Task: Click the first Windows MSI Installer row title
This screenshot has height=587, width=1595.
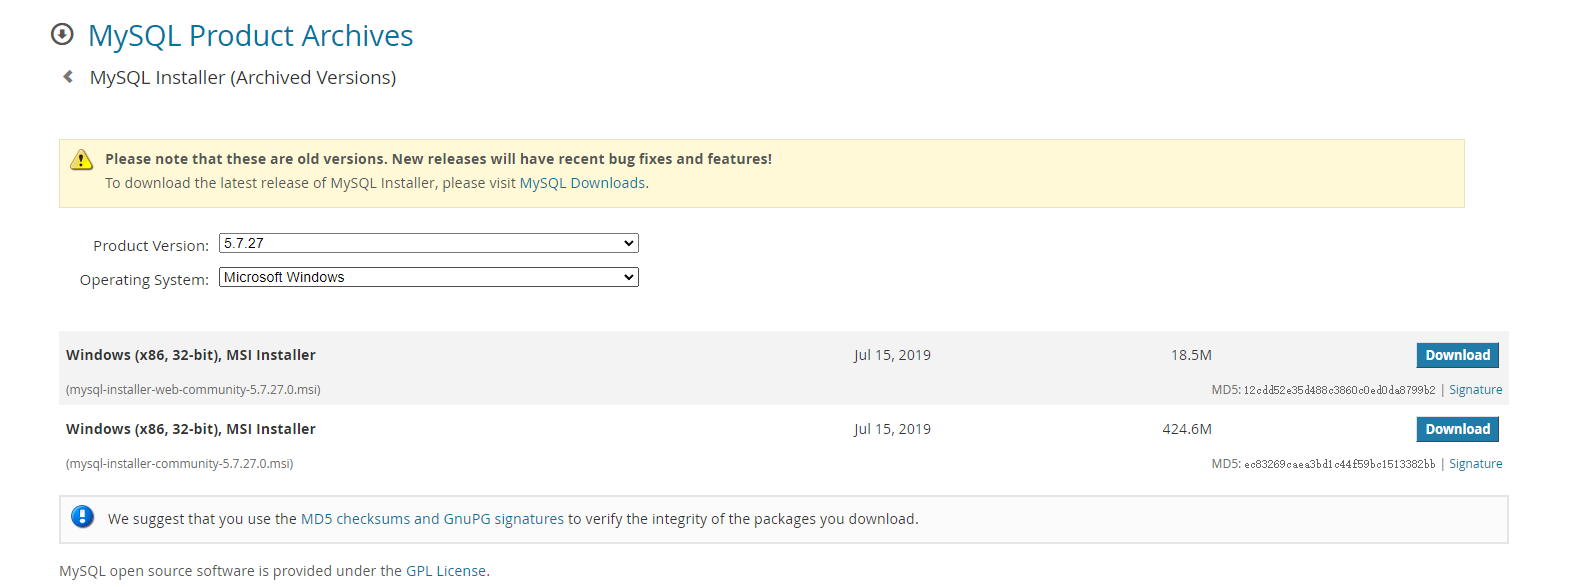Action: click(191, 355)
